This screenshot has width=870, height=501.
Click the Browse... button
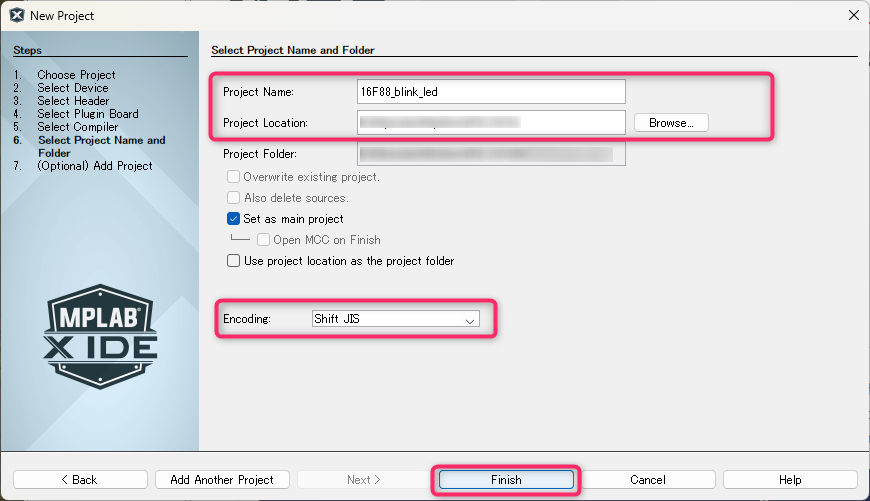click(x=671, y=123)
